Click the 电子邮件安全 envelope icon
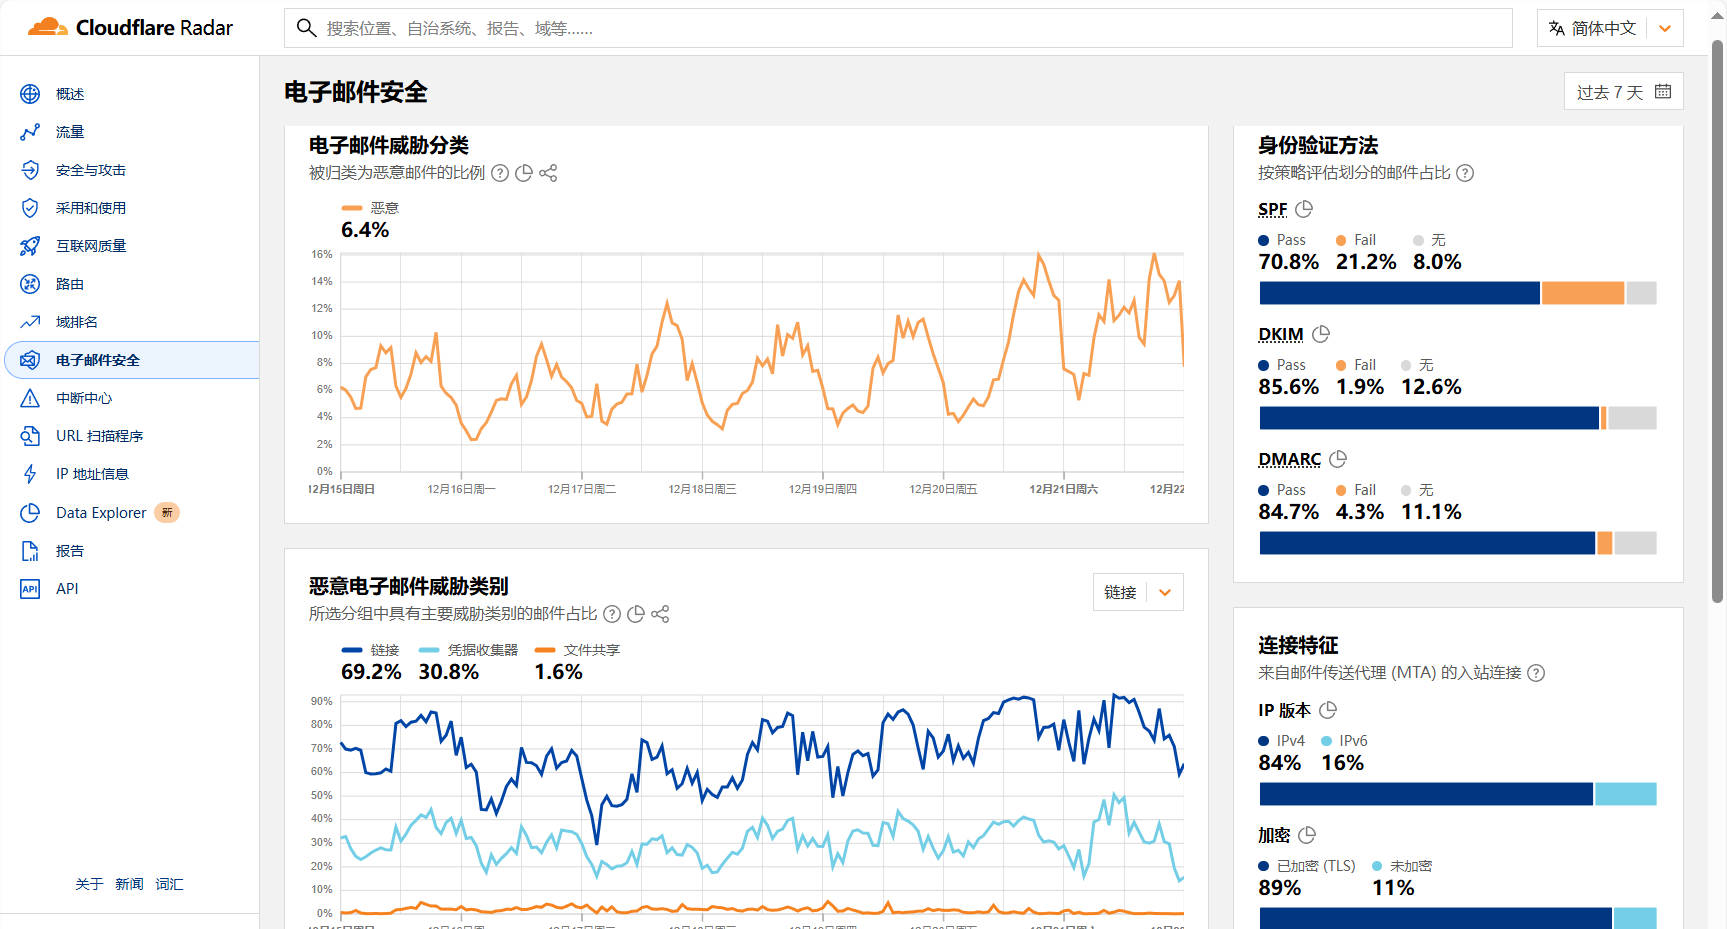This screenshot has height=929, width=1727. pos(30,360)
